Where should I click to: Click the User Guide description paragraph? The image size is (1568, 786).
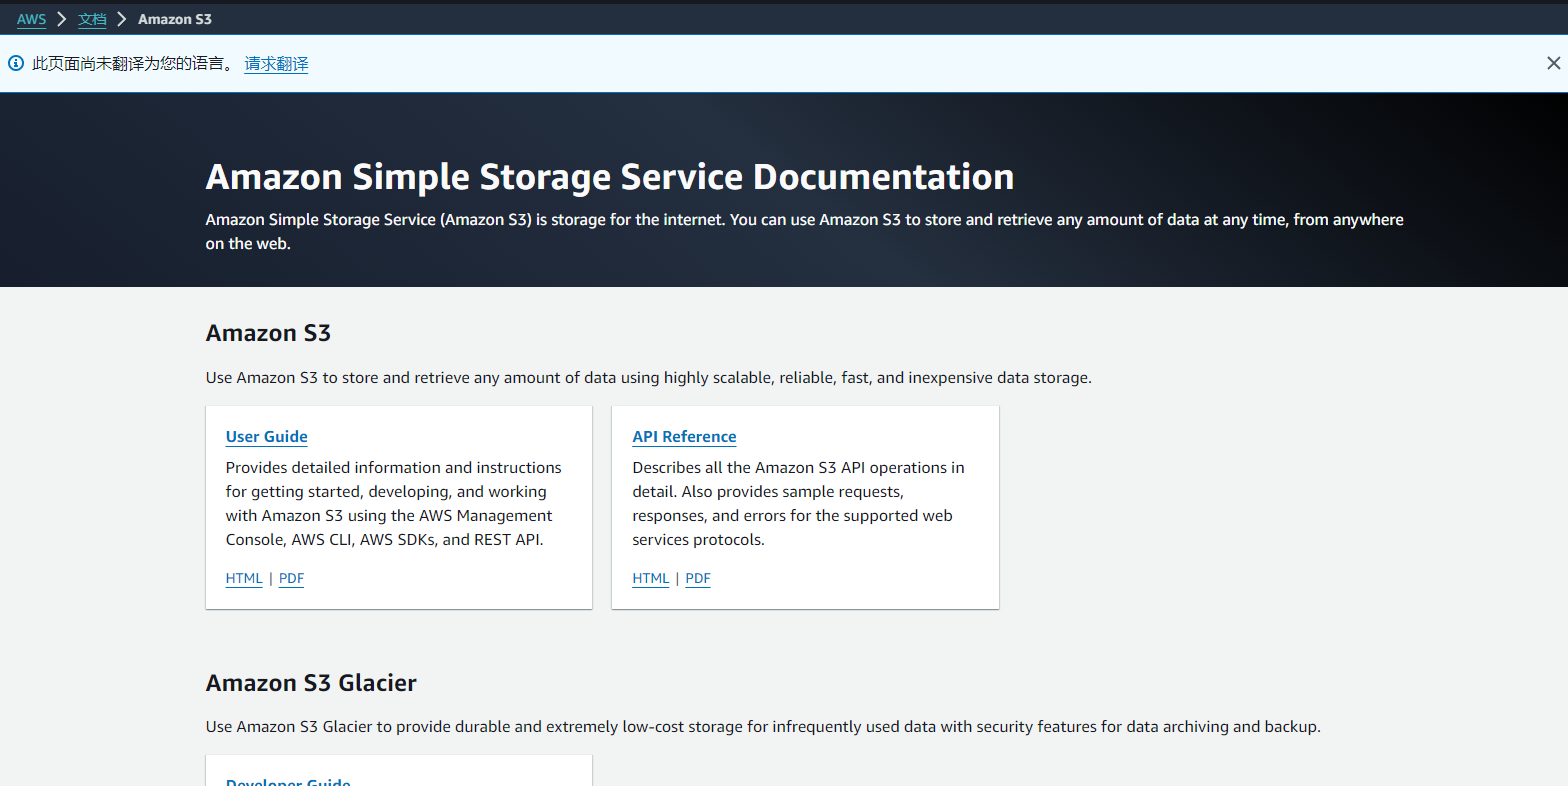pyautogui.click(x=394, y=504)
